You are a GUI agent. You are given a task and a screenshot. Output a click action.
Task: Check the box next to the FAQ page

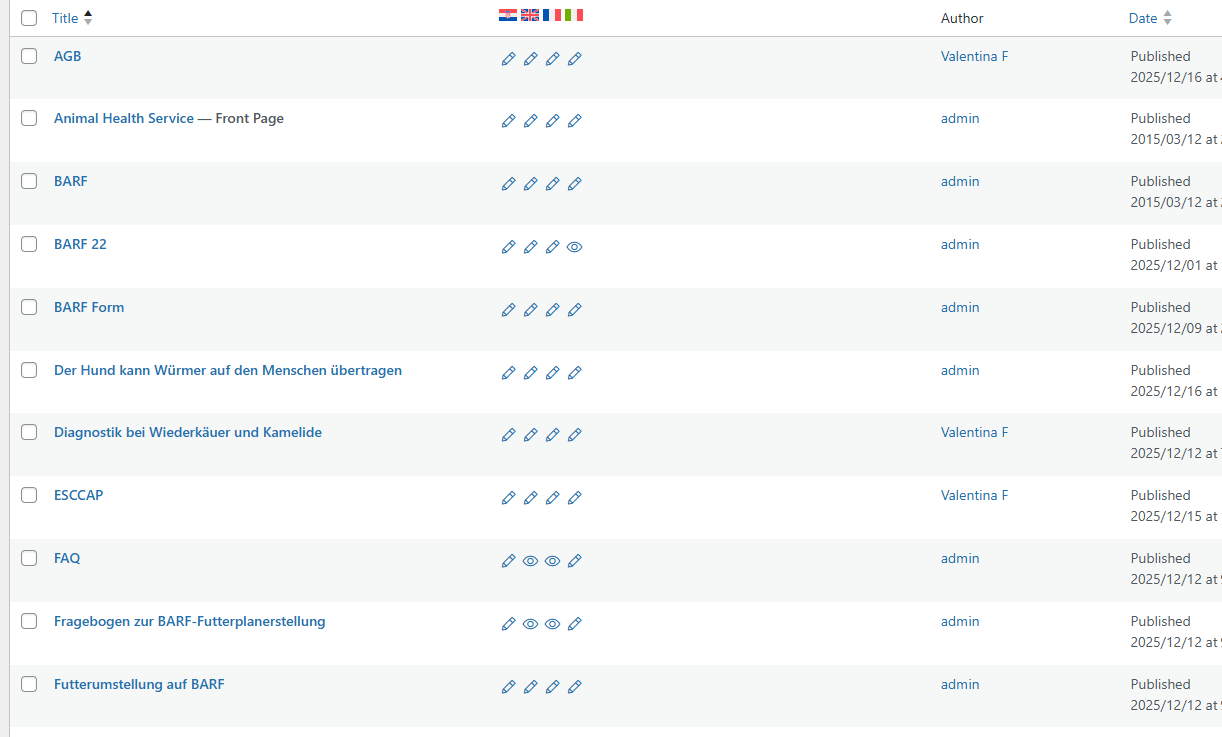29,558
